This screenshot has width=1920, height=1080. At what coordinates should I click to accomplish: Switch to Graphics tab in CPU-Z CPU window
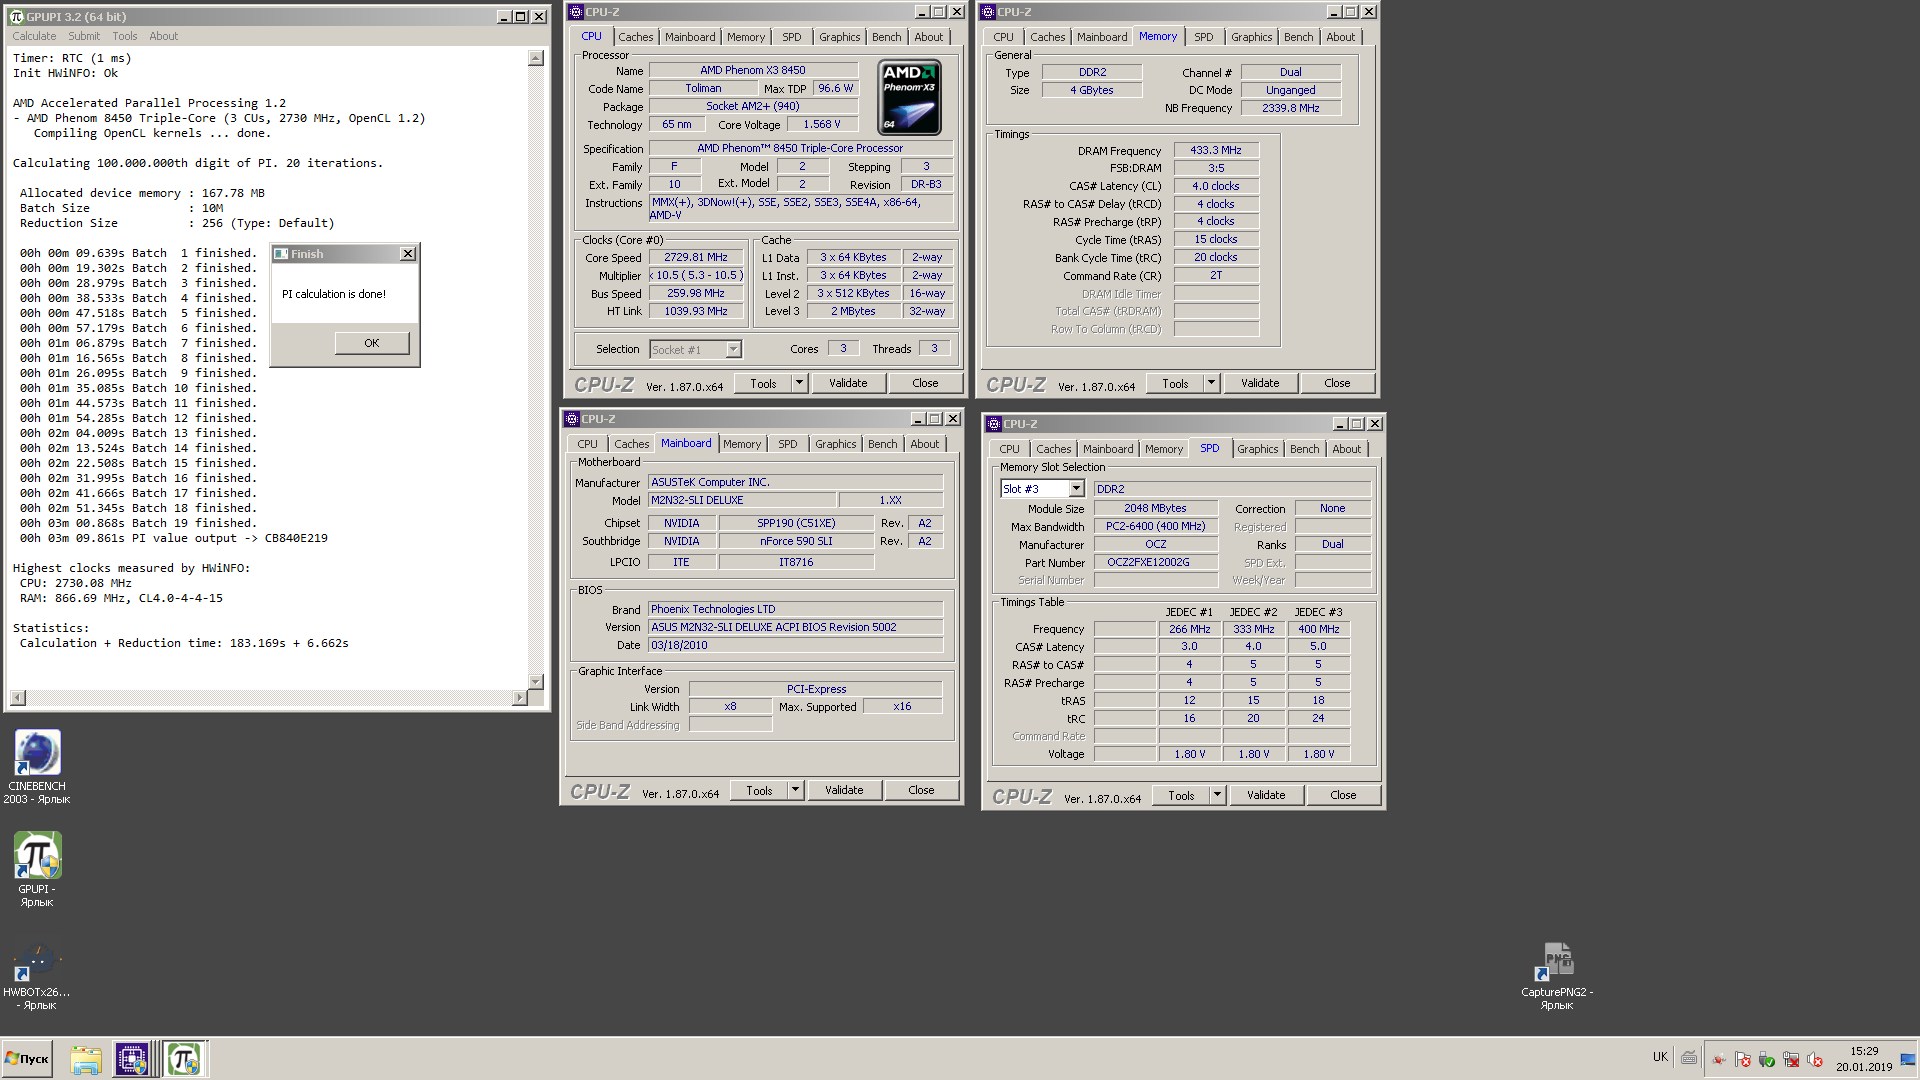[839, 37]
